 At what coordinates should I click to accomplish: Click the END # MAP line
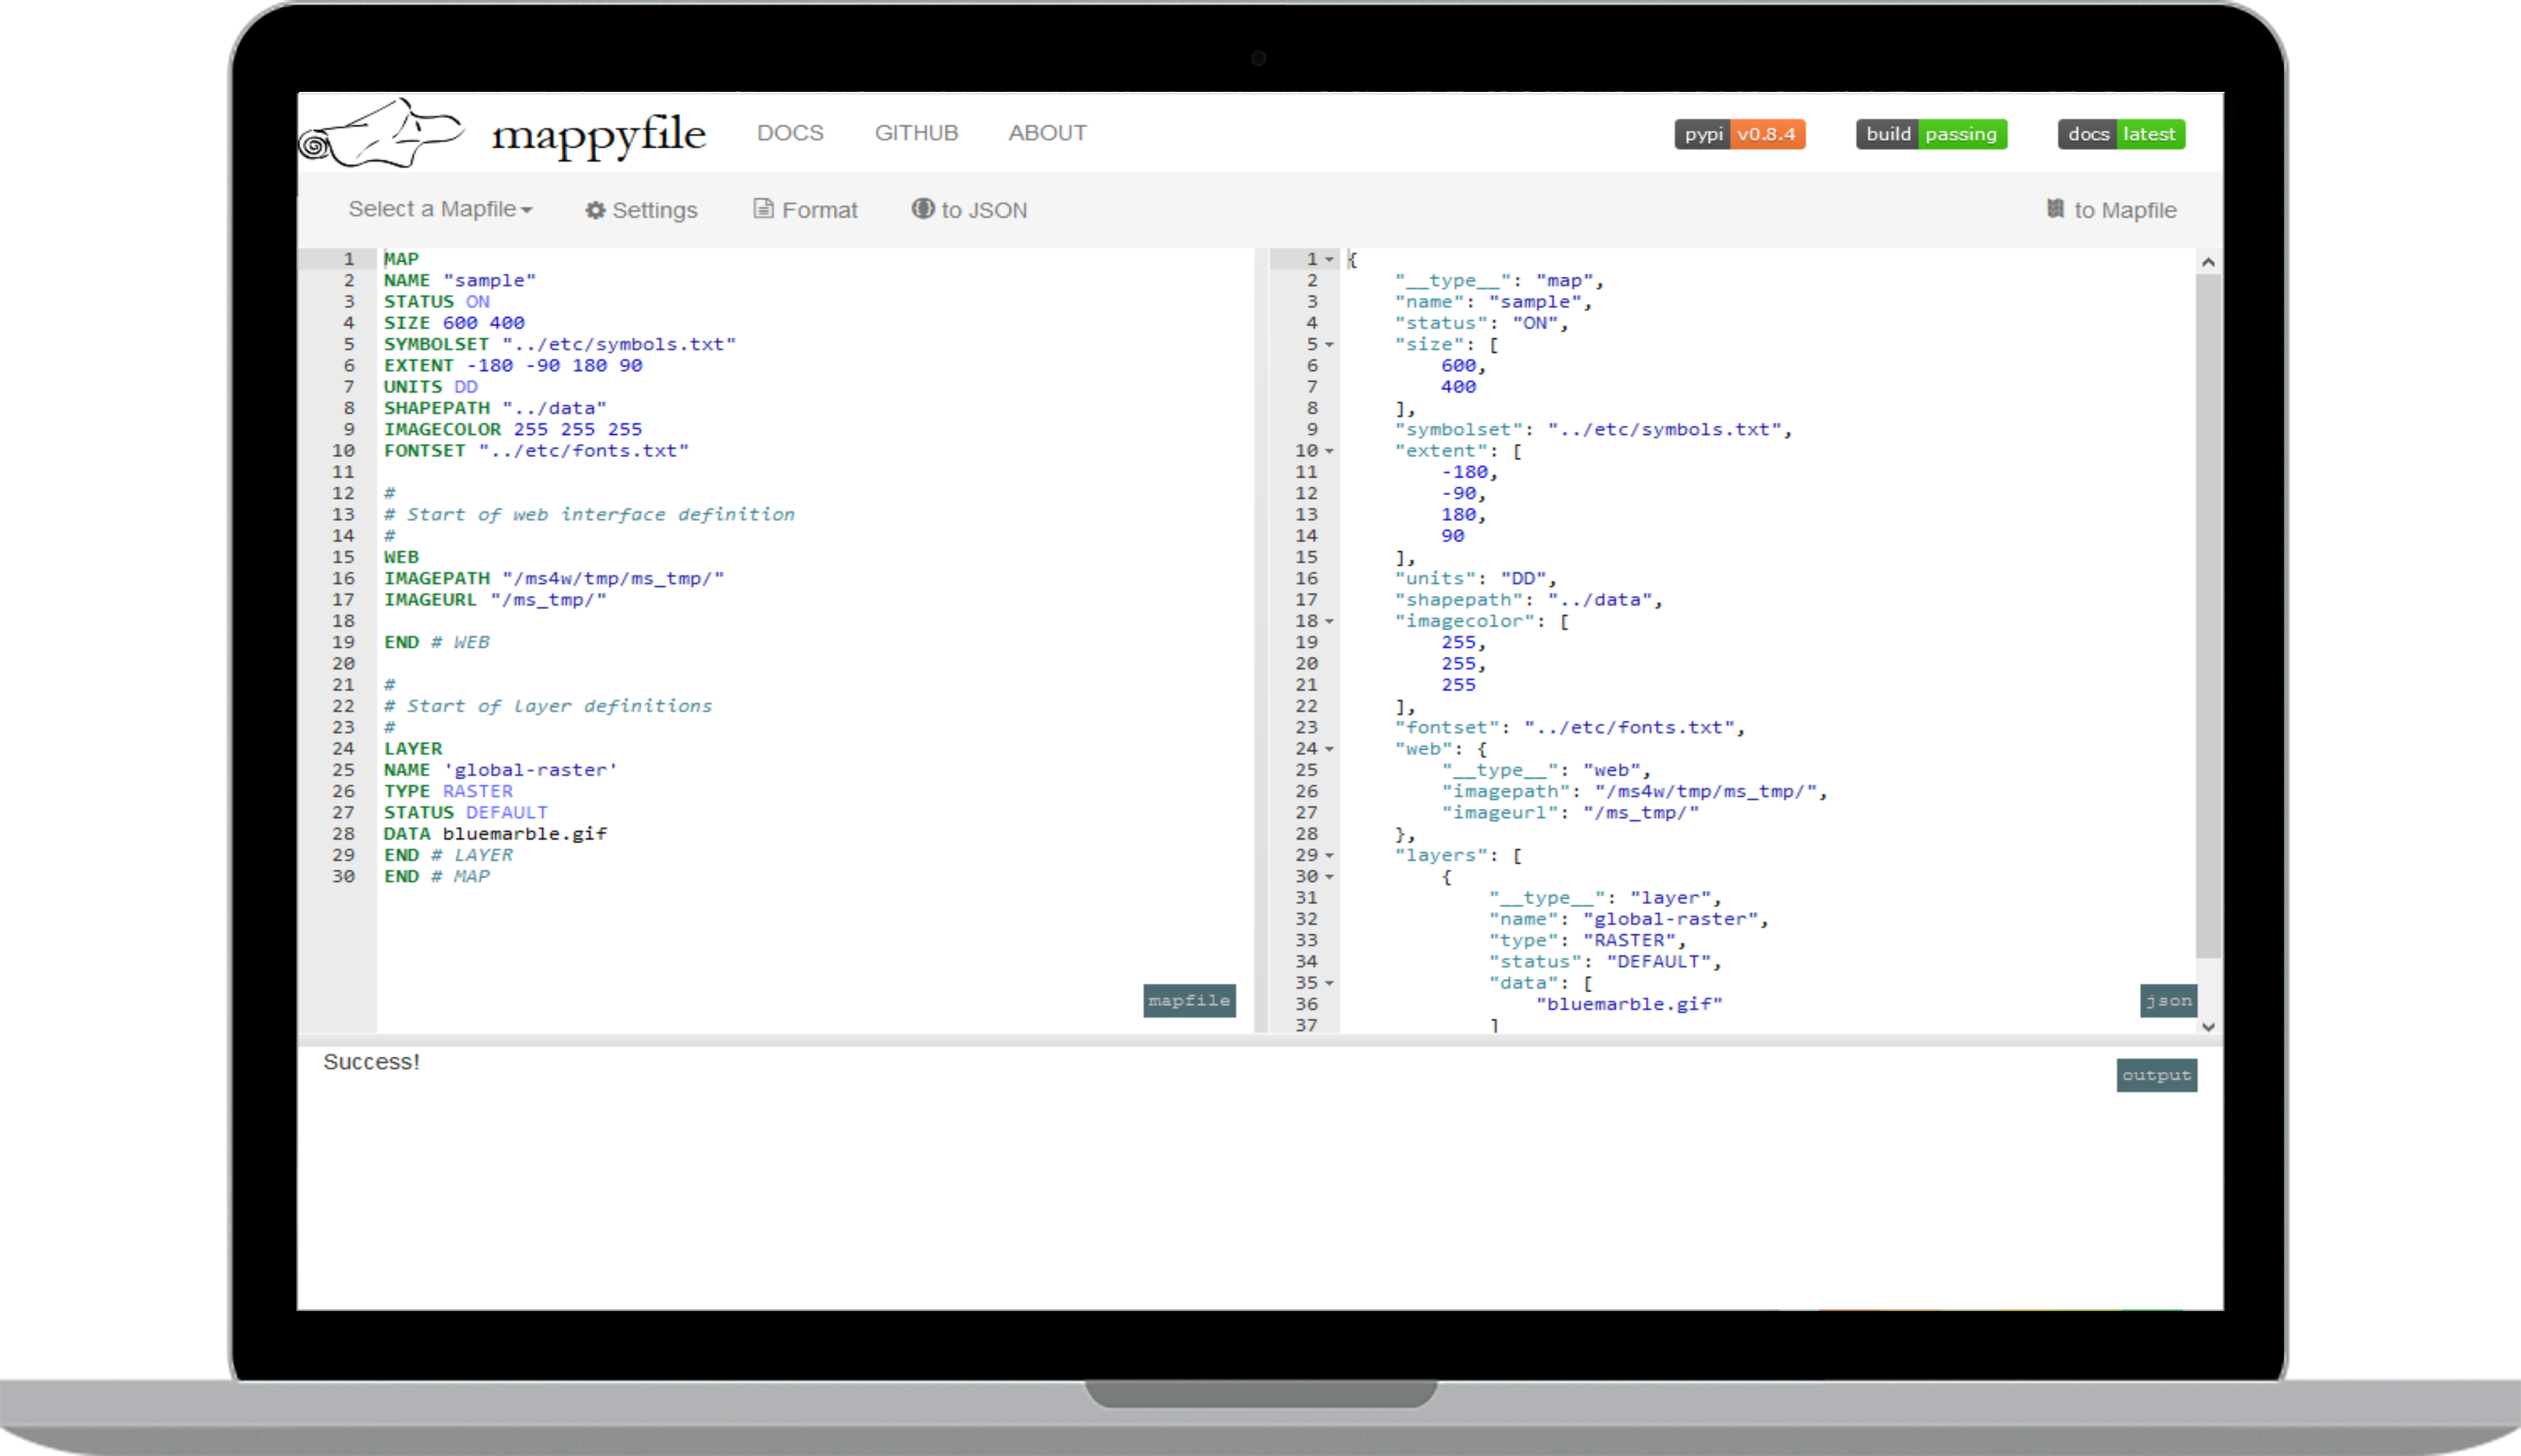click(437, 877)
